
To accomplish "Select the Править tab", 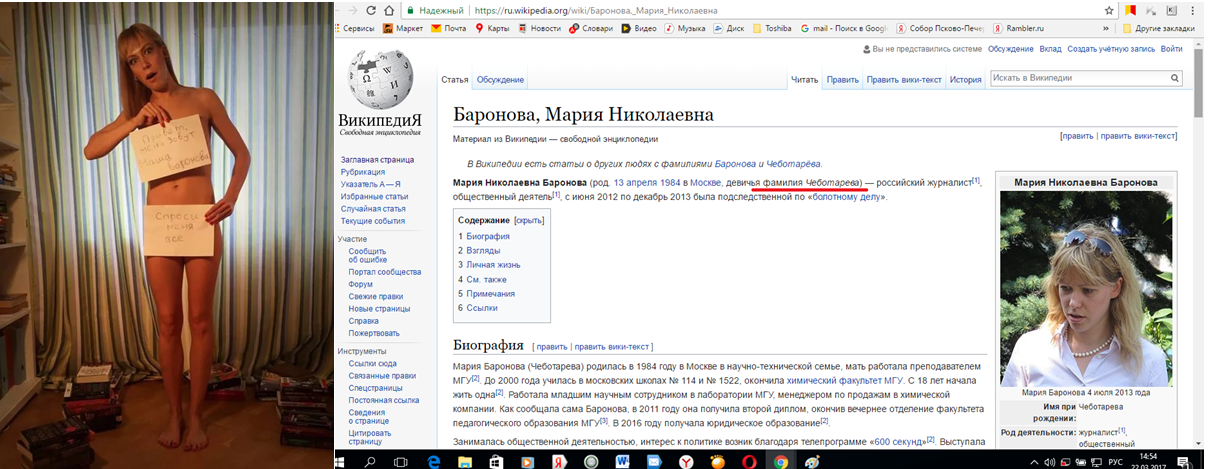I will pos(843,80).
